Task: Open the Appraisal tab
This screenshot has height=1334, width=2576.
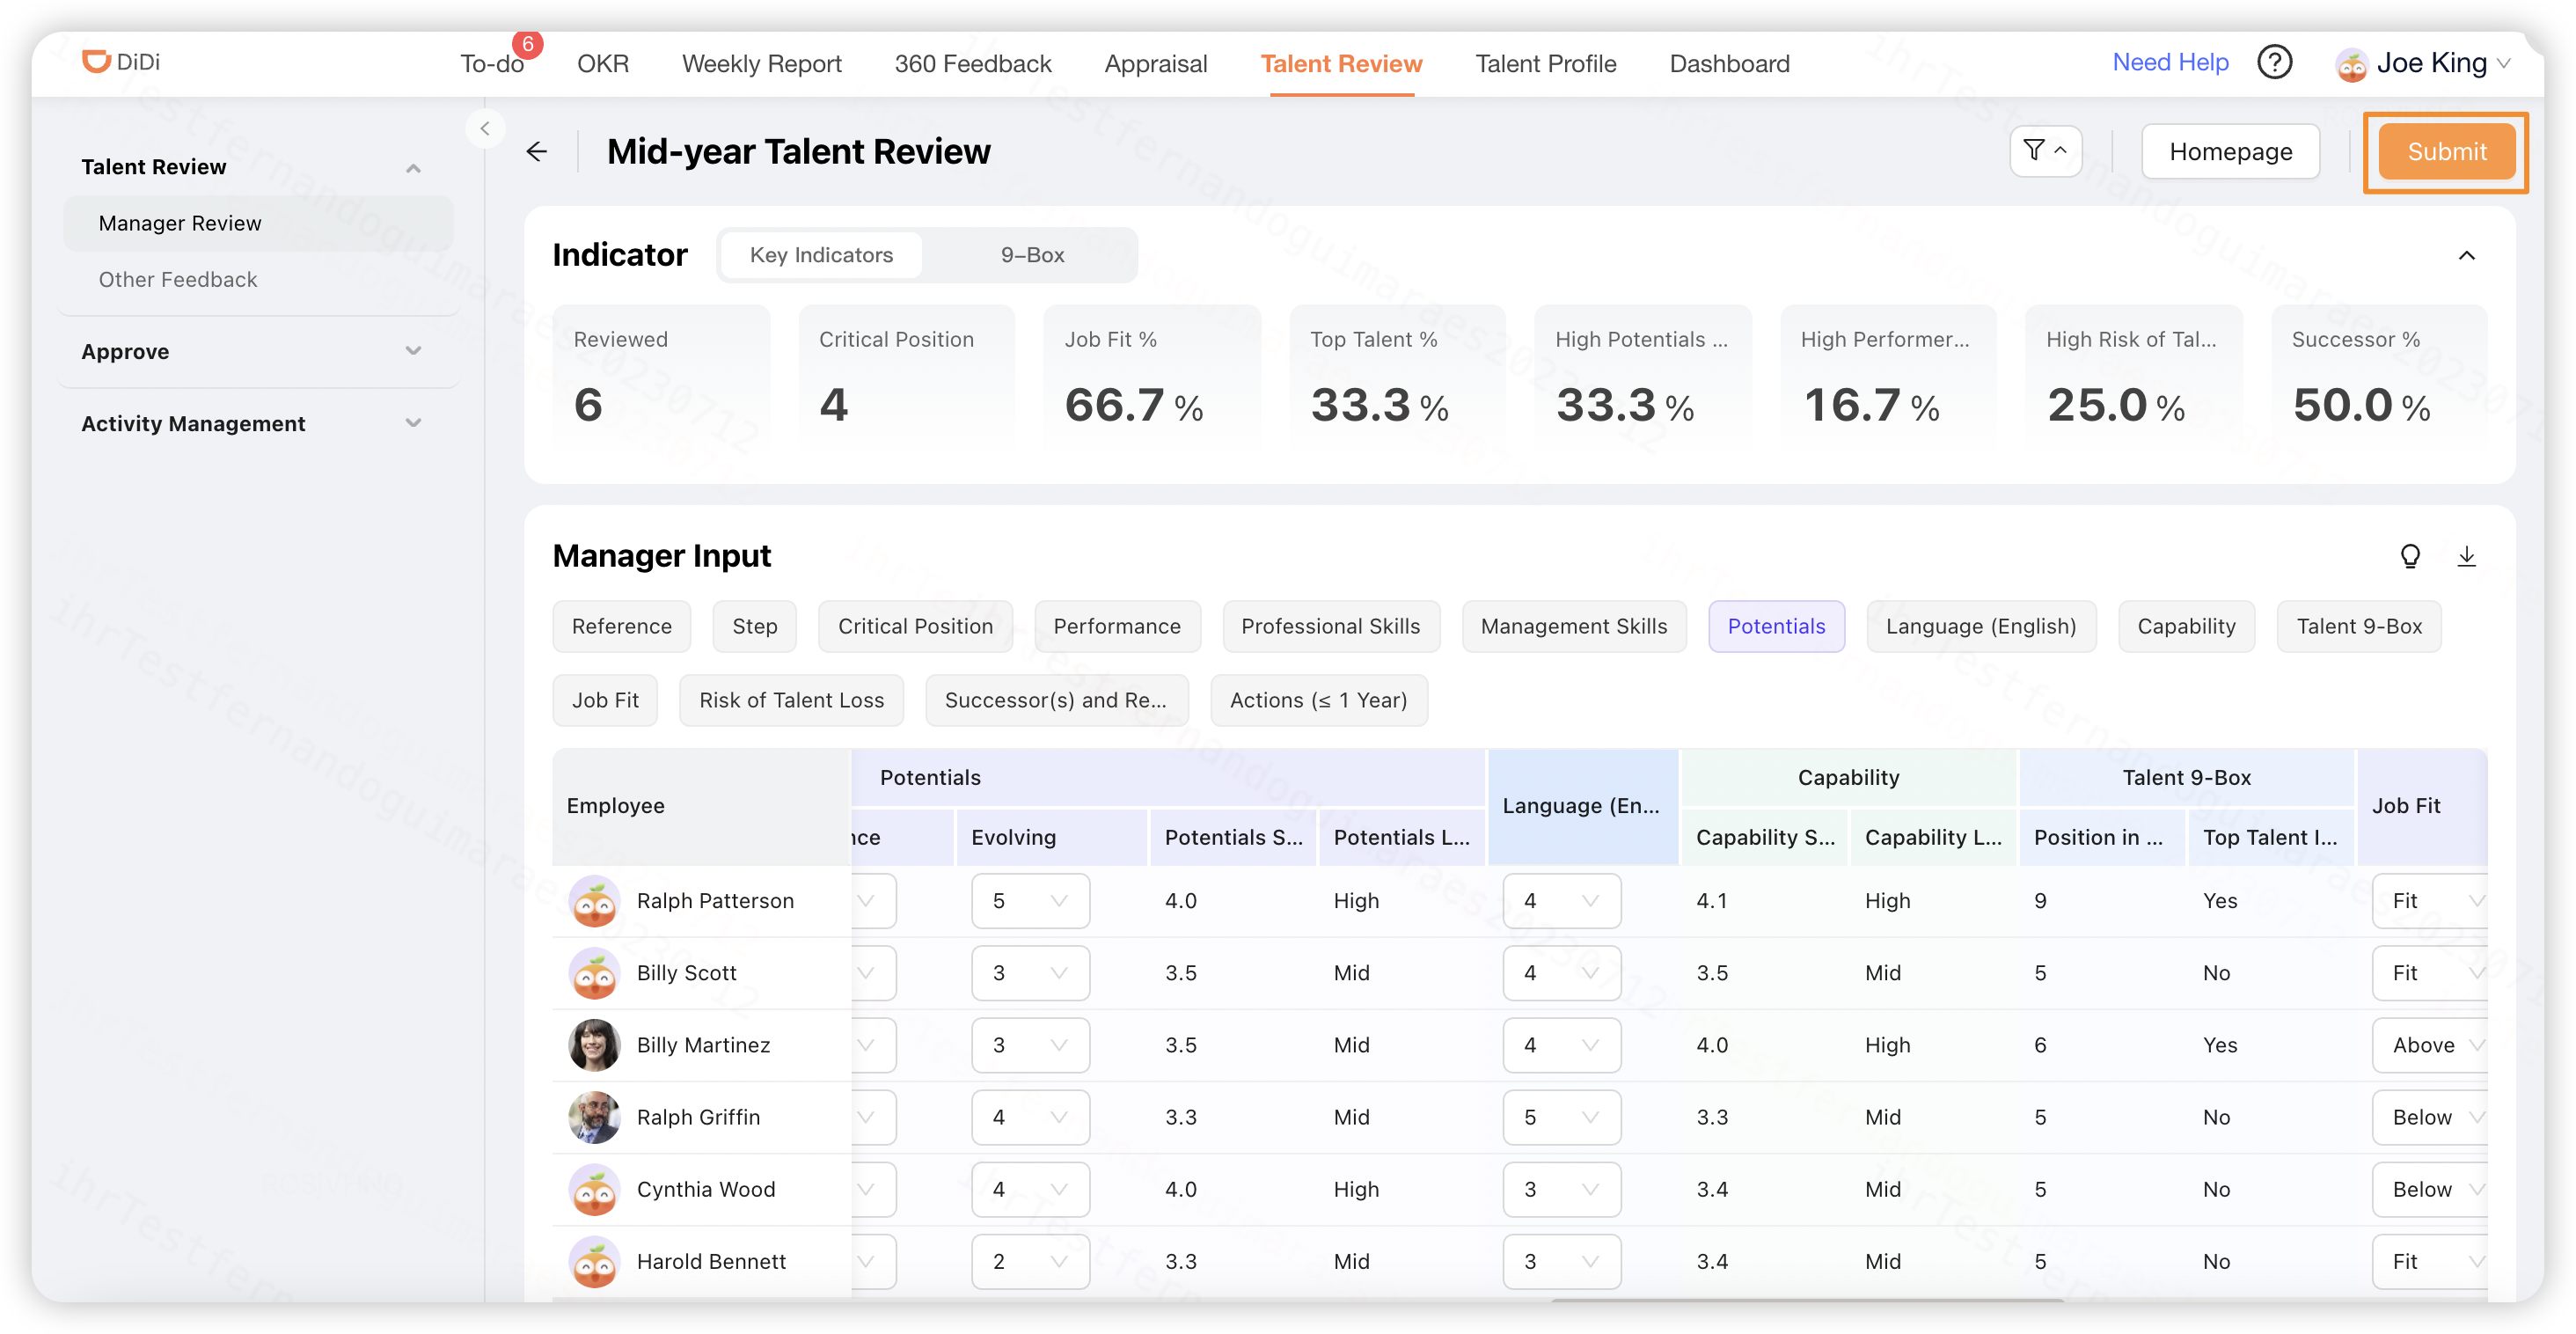Action: [x=1156, y=64]
